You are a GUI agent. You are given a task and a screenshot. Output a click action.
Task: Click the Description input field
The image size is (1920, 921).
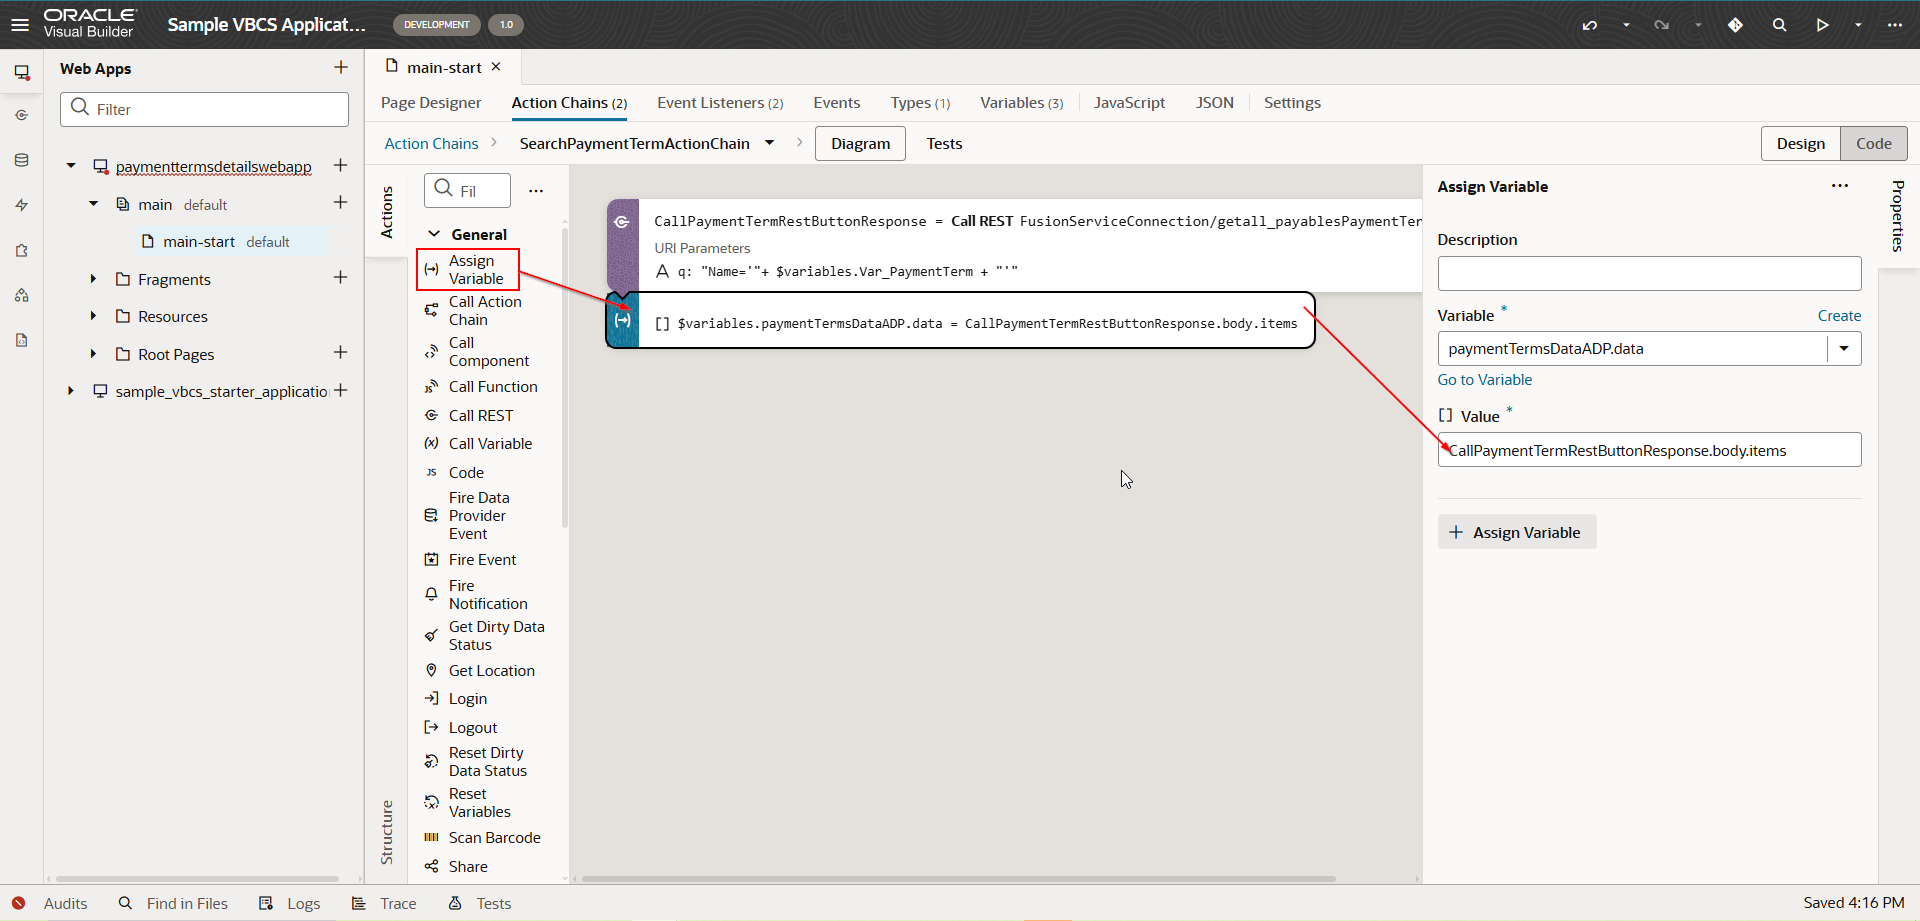(1649, 273)
